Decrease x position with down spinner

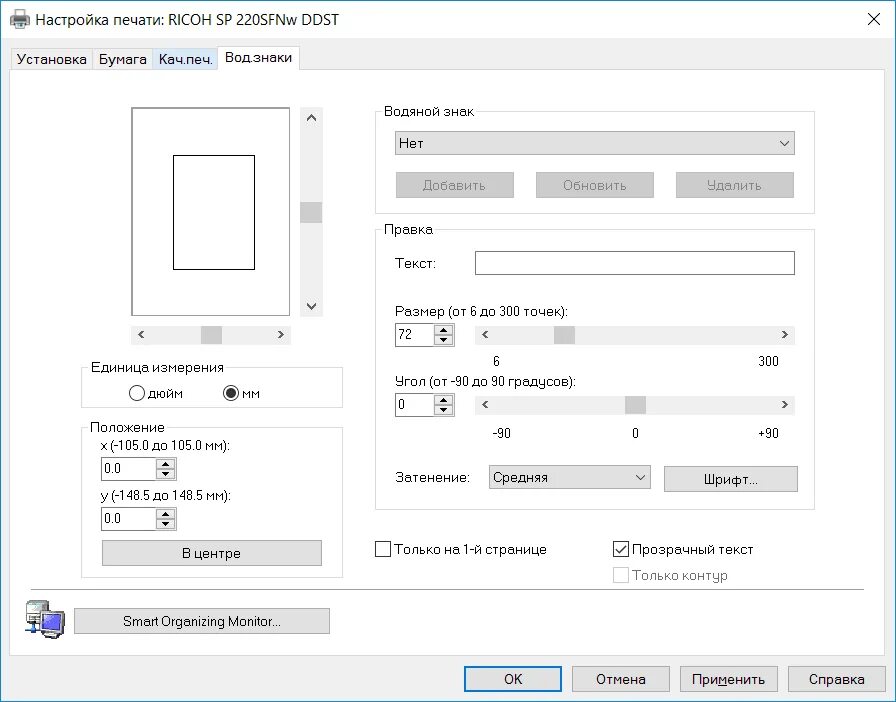point(166,474)
